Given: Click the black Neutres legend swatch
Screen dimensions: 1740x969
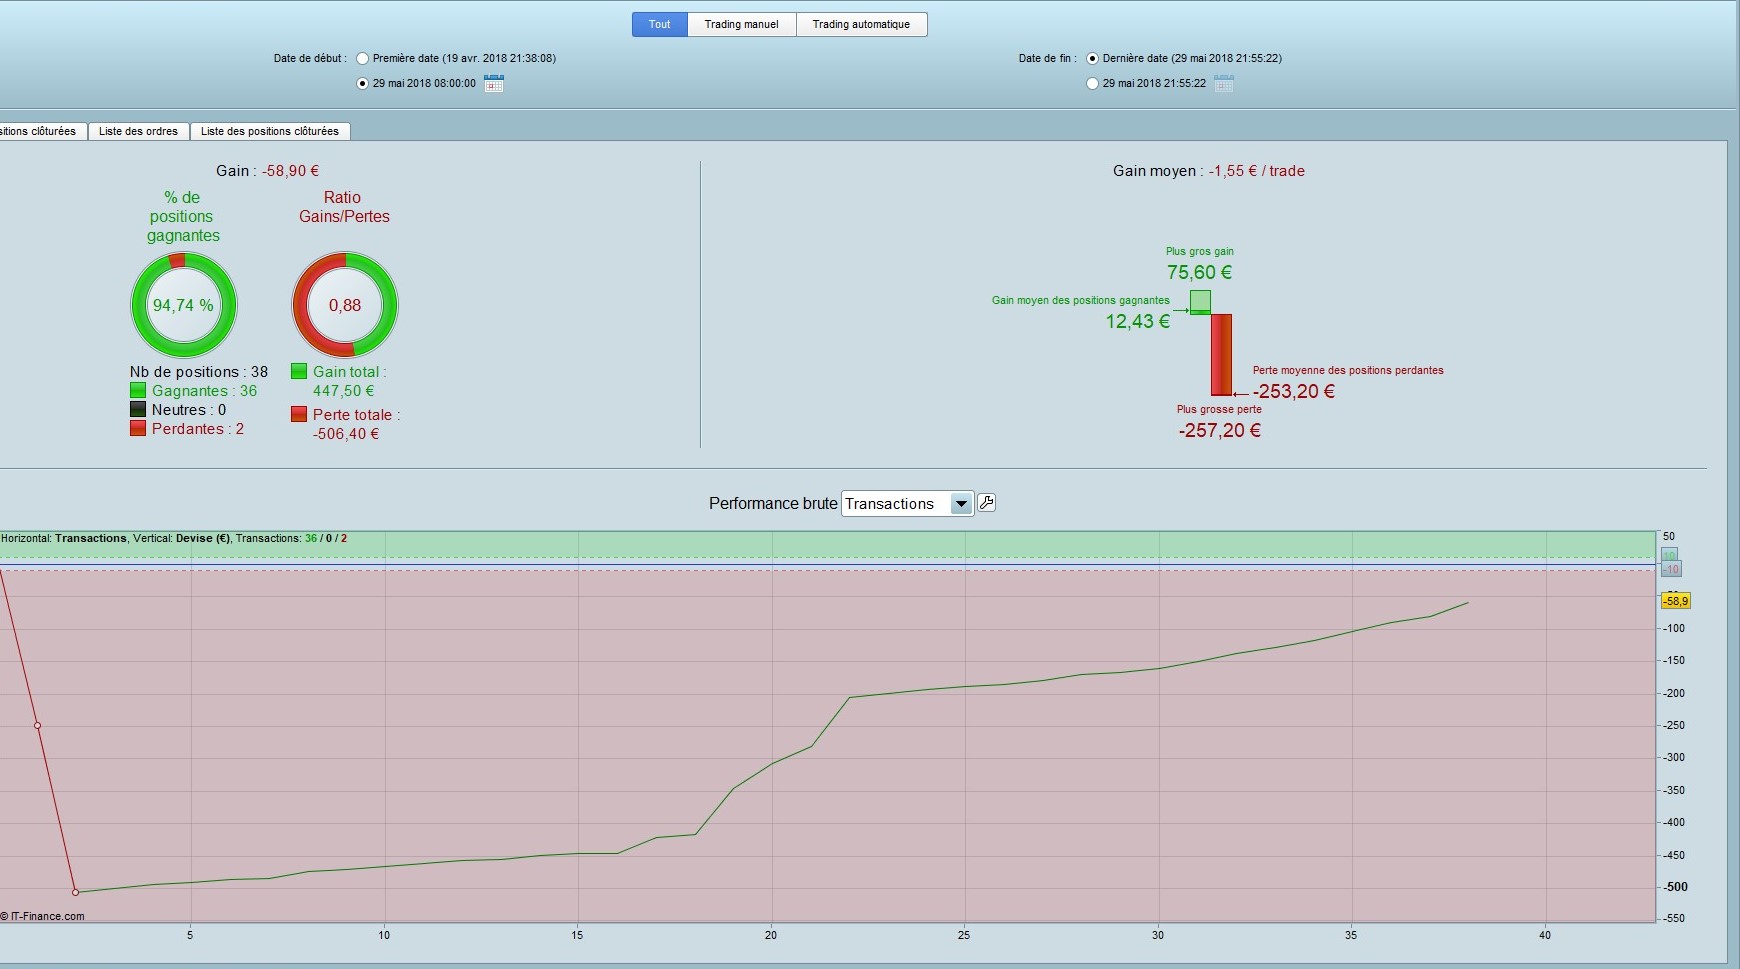Looking at the screenshot, I should pos(138,409).
